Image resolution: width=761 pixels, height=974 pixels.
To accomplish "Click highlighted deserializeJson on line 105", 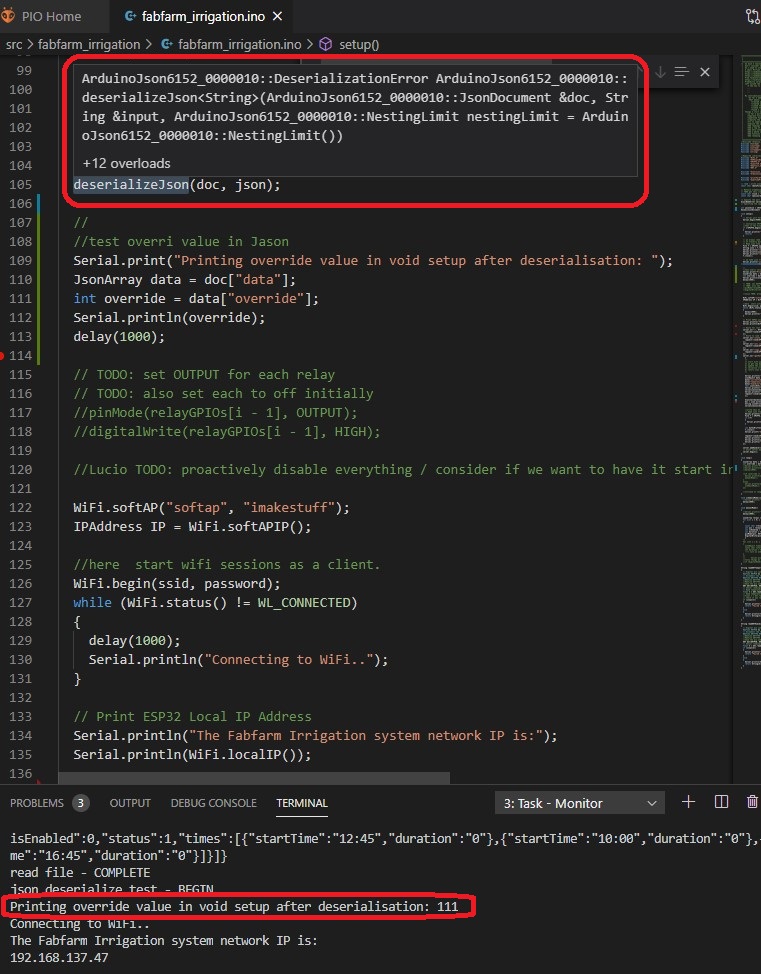I will [131, 185].
